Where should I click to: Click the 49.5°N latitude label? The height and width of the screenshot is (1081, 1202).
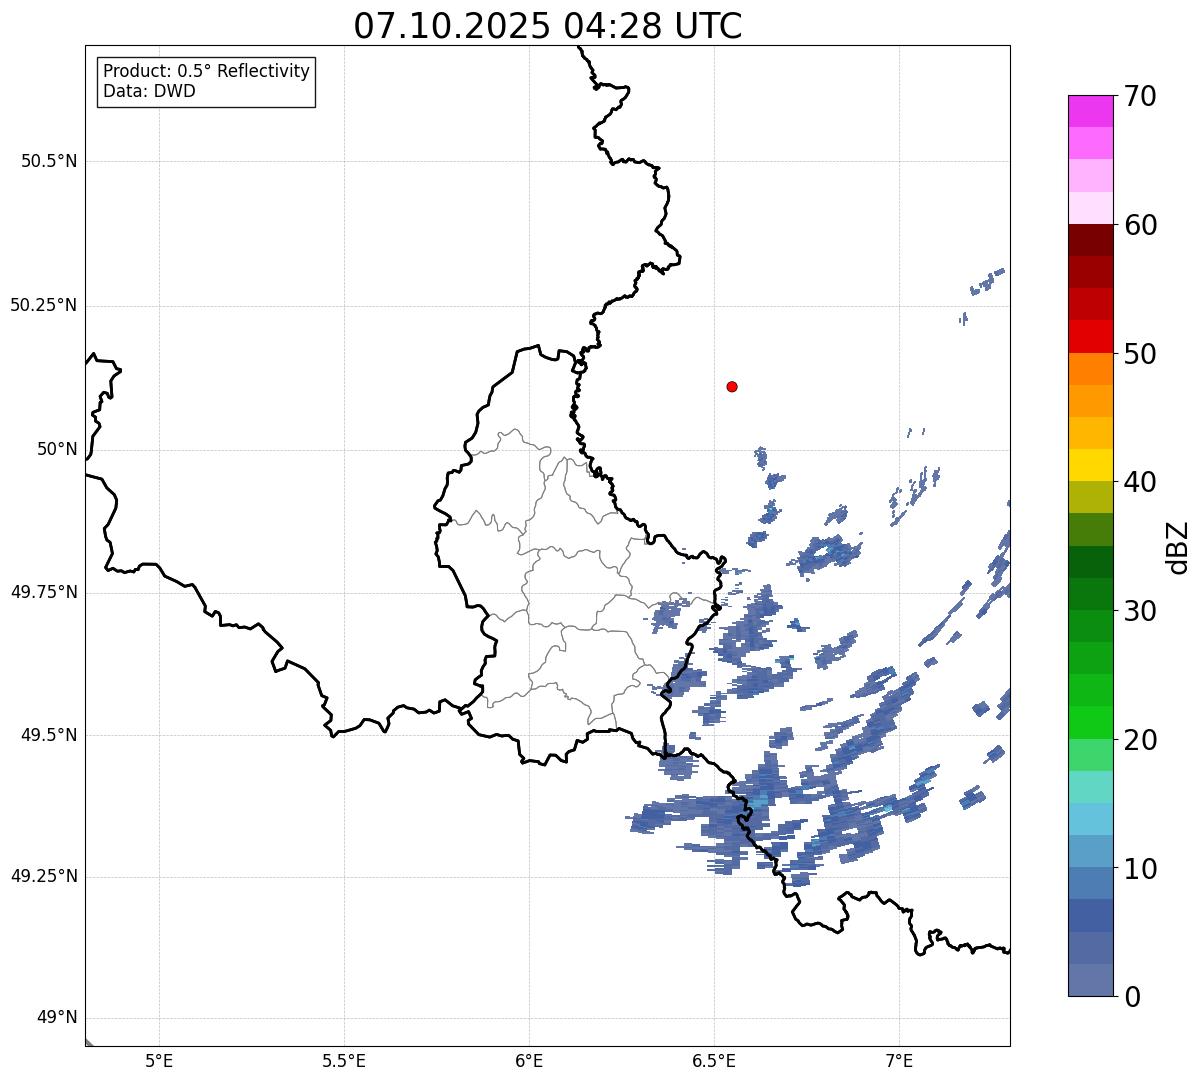click(49, 735)
